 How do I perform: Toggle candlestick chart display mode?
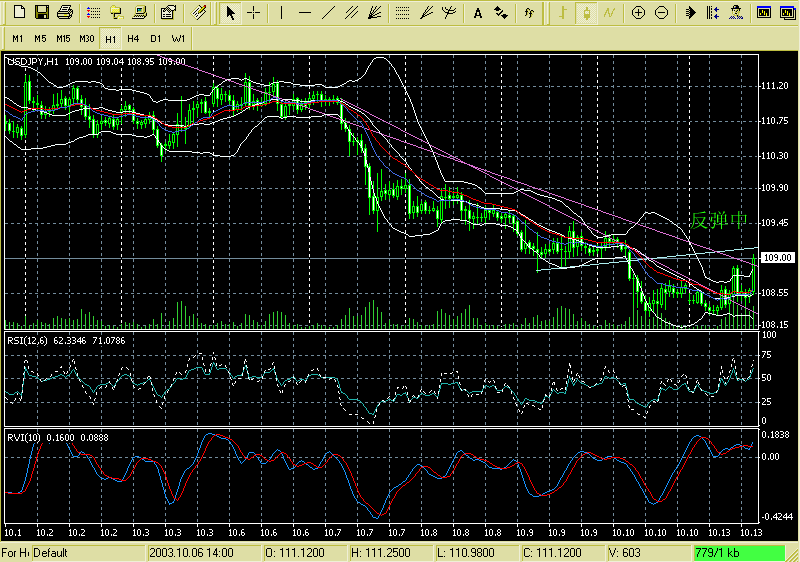click(x=584, y=13)
